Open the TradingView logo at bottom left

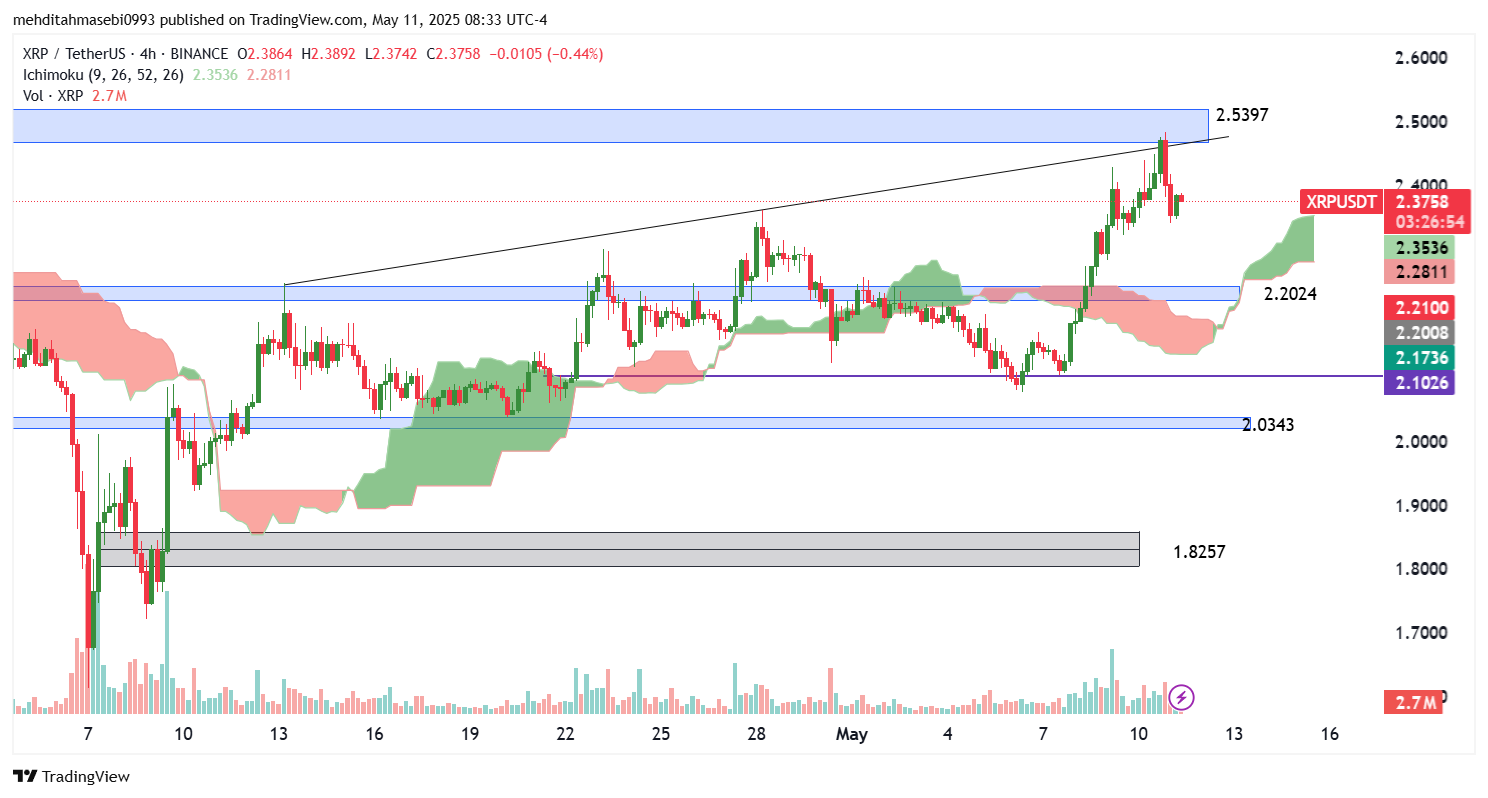[x=71, y=776]
